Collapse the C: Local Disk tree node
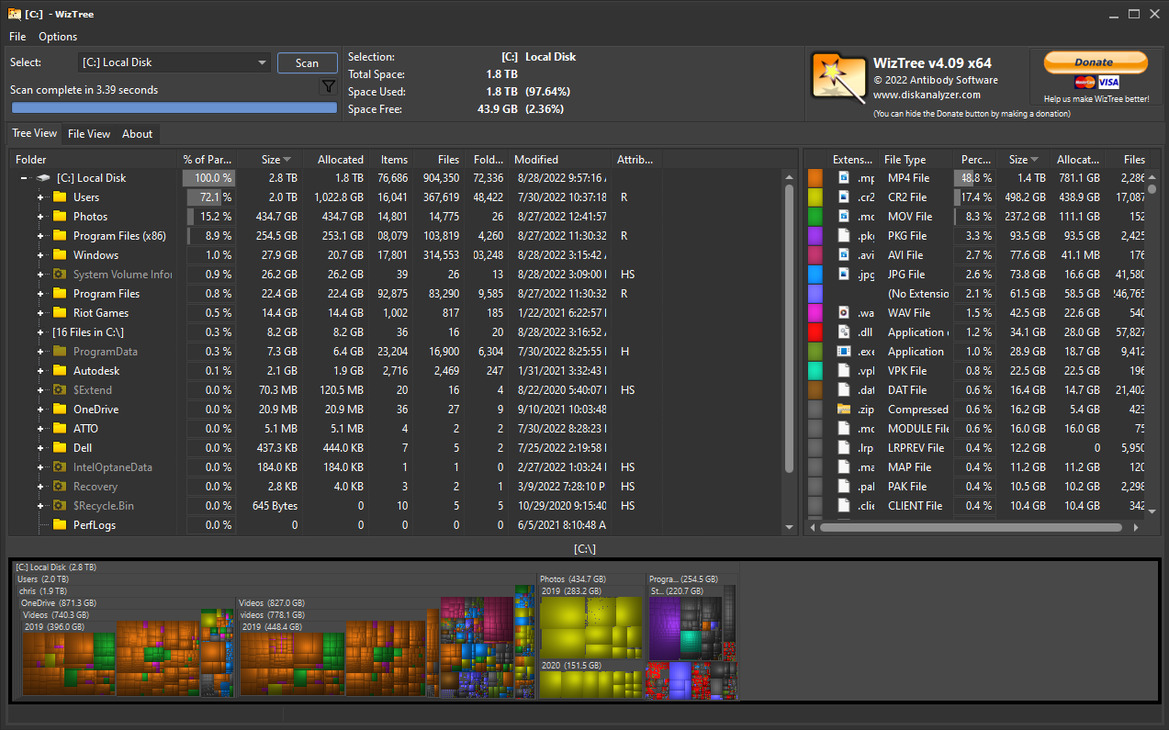This screenshot has width=1169, height=730. [x=24, y=178]
